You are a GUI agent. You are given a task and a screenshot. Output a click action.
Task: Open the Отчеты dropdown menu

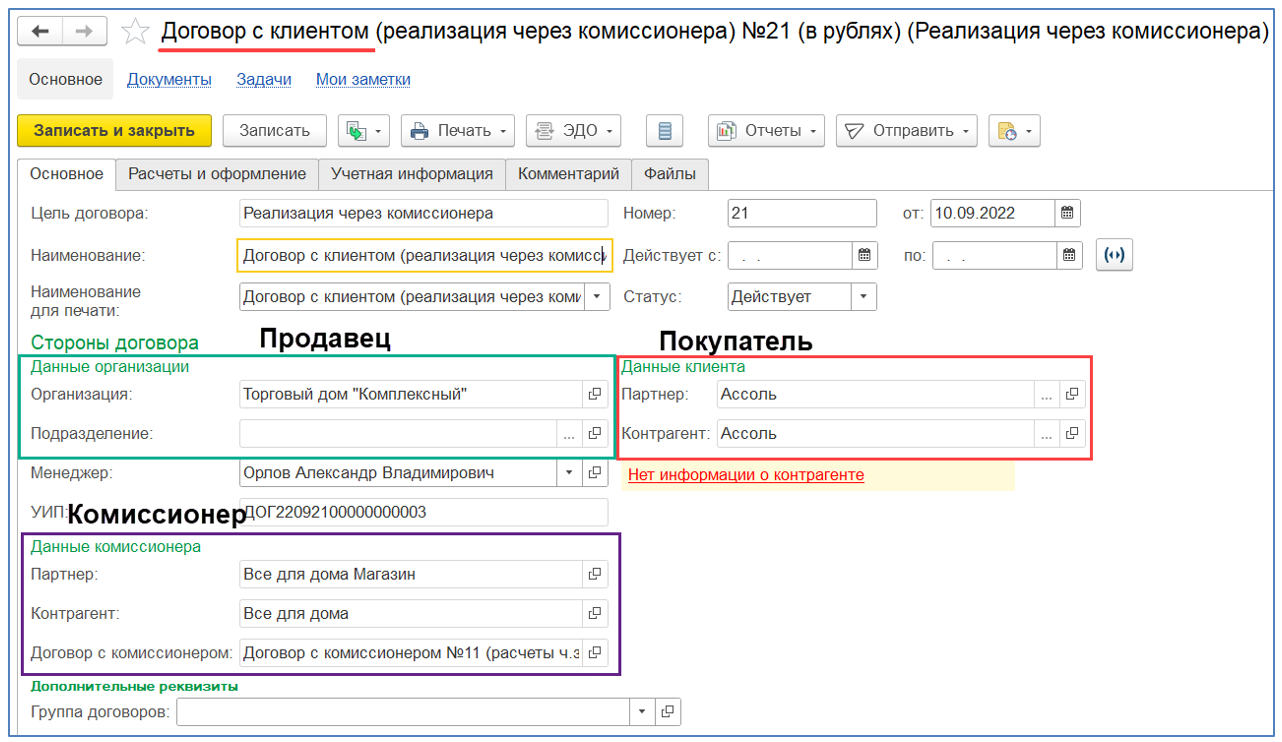pyautogui.click(x=766, y=131)
